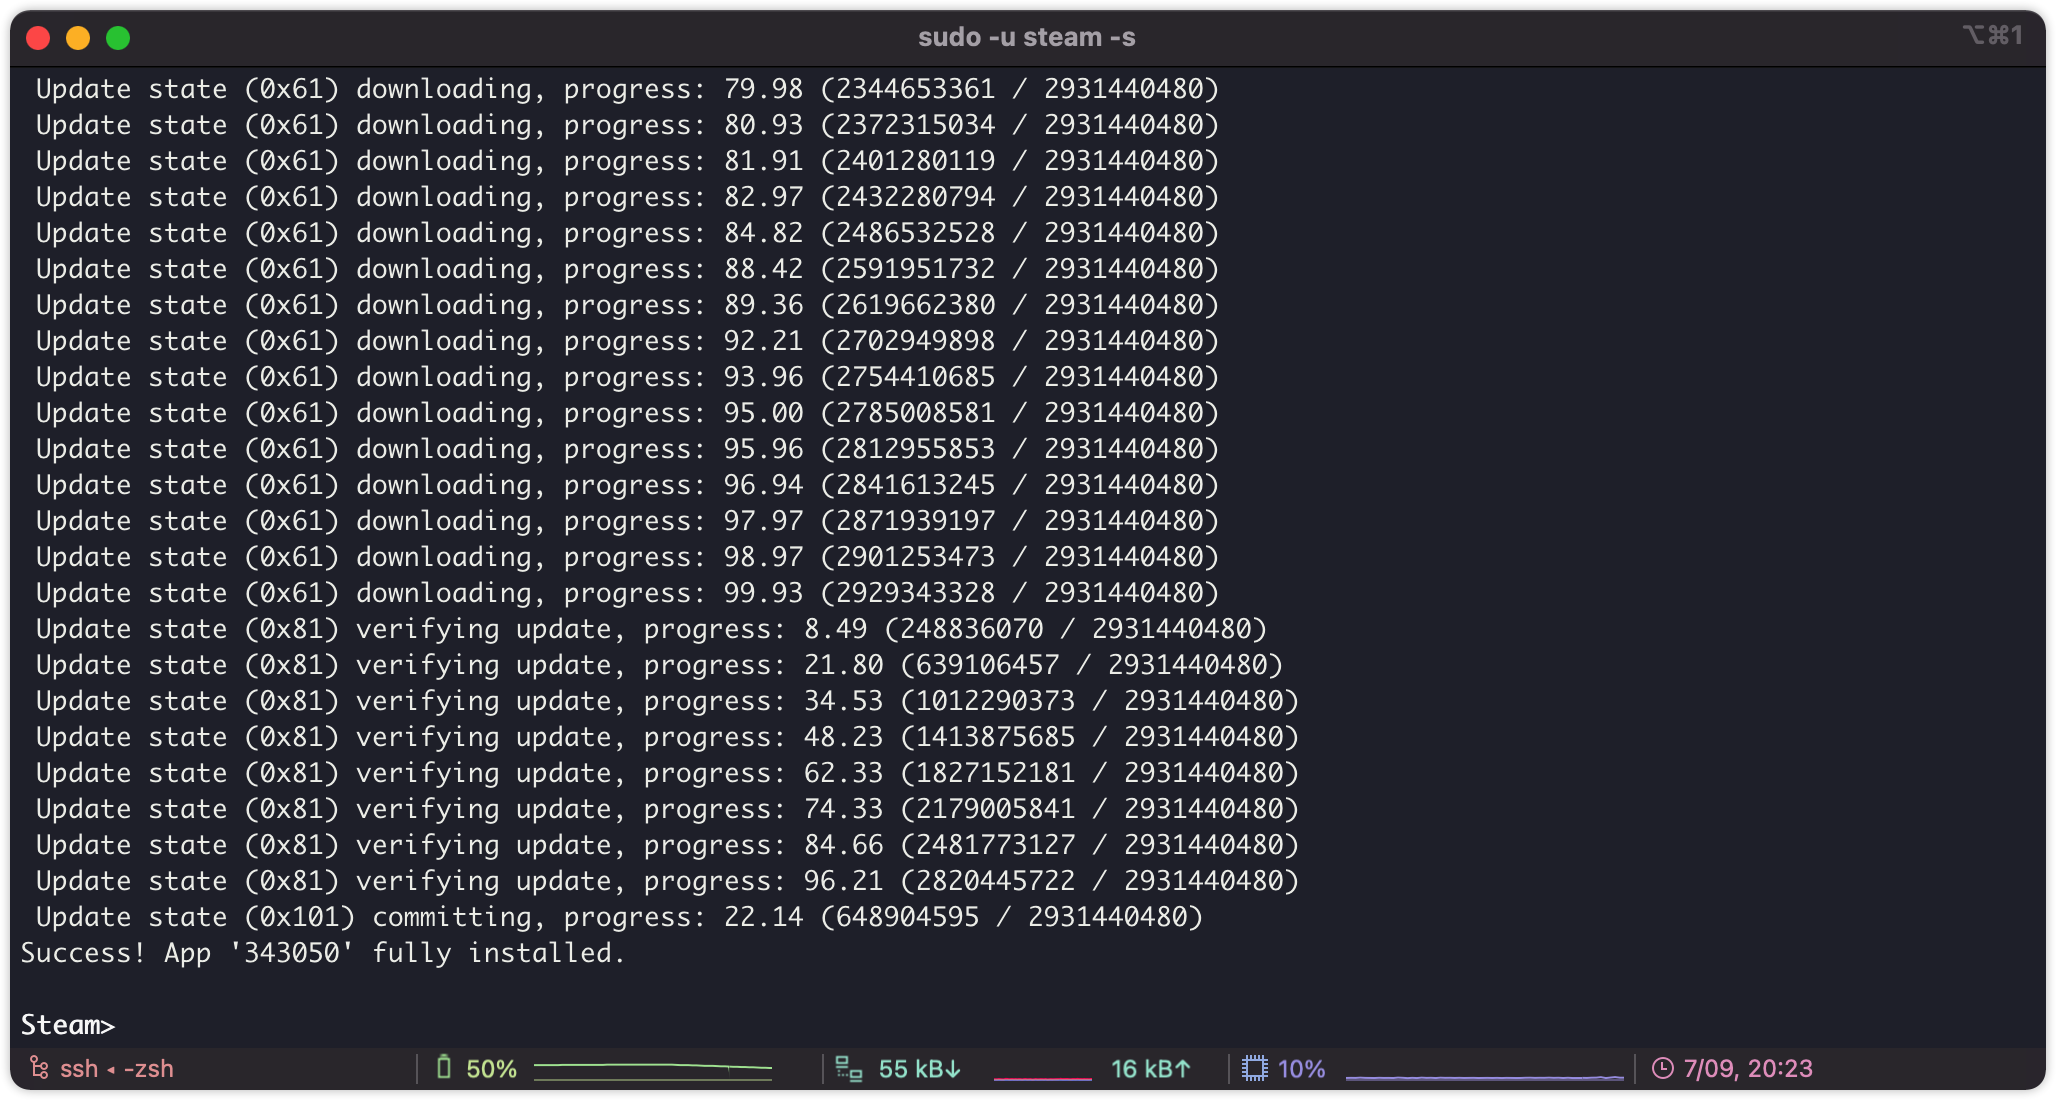Image resolution: width=2056 pixels, height=1100 pixels.
Task: Click the 'Success! App 343050' output line
Action: pyautogui.click(x=322, y=953)
